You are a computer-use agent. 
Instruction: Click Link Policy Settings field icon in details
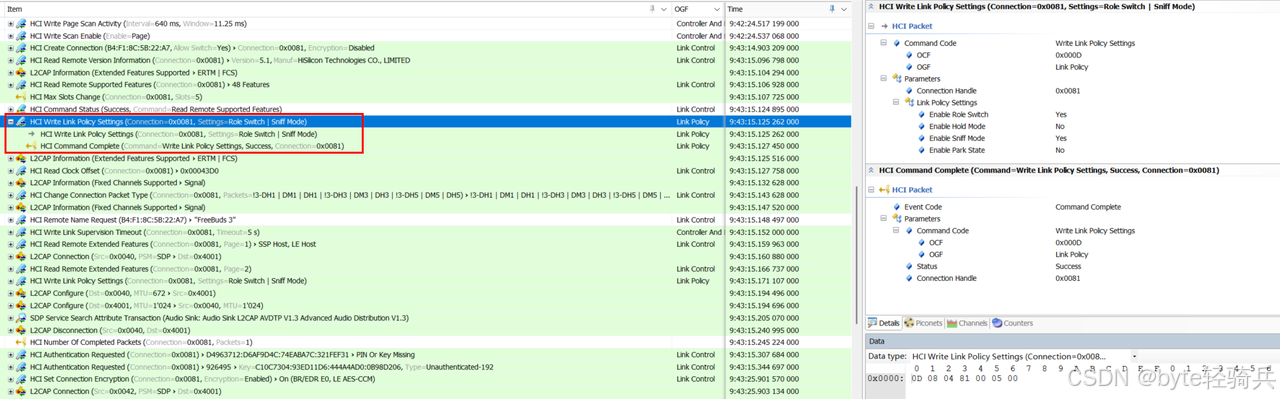tap(909, 103)
